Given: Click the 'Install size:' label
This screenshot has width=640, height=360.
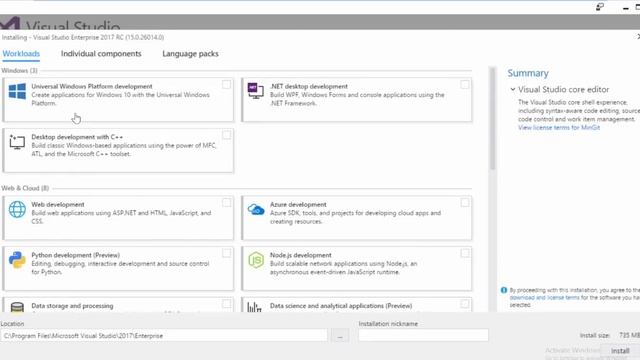Looking at the screenshot, I should pos(595,335).
